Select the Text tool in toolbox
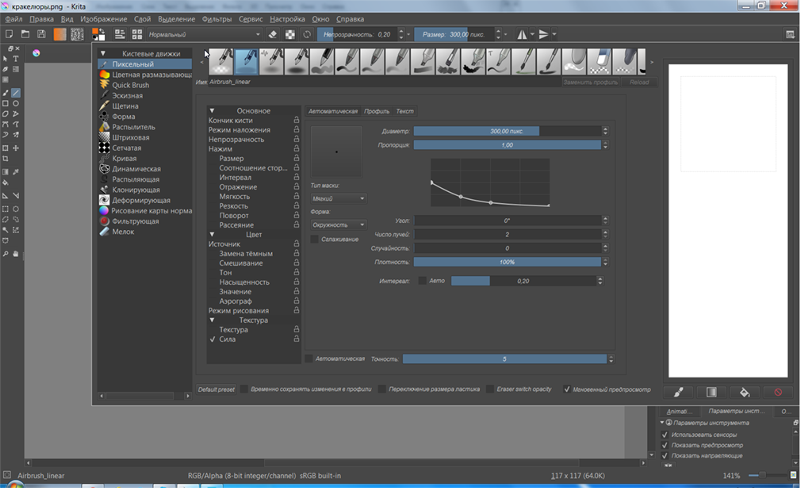 click(16, 59)
